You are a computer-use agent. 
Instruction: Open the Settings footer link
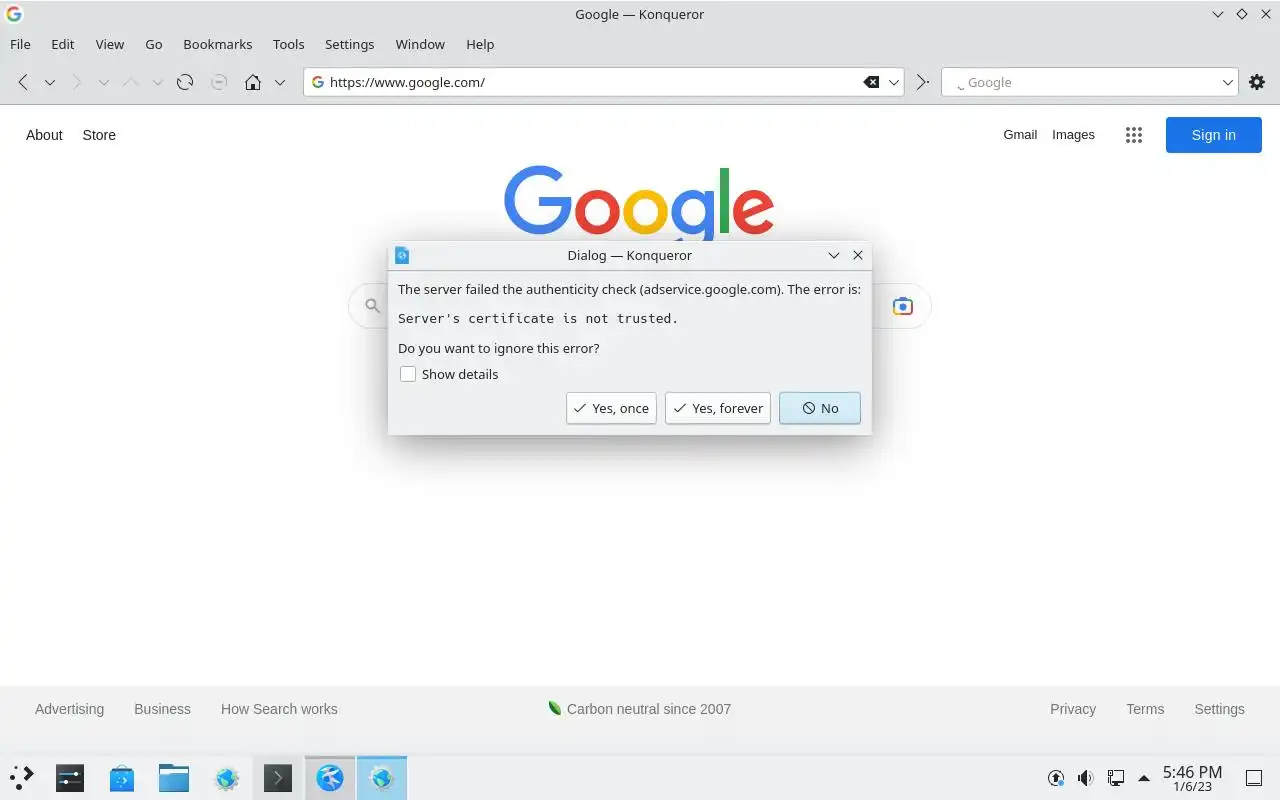1219,709
